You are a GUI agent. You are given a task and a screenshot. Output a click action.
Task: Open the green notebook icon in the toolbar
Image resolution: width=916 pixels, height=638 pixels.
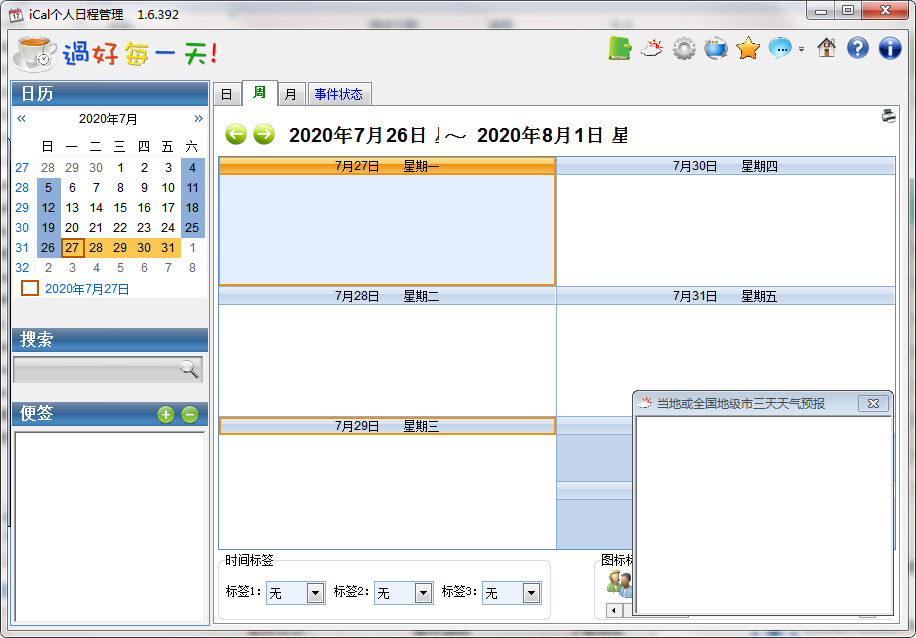[x=620, y=48]
